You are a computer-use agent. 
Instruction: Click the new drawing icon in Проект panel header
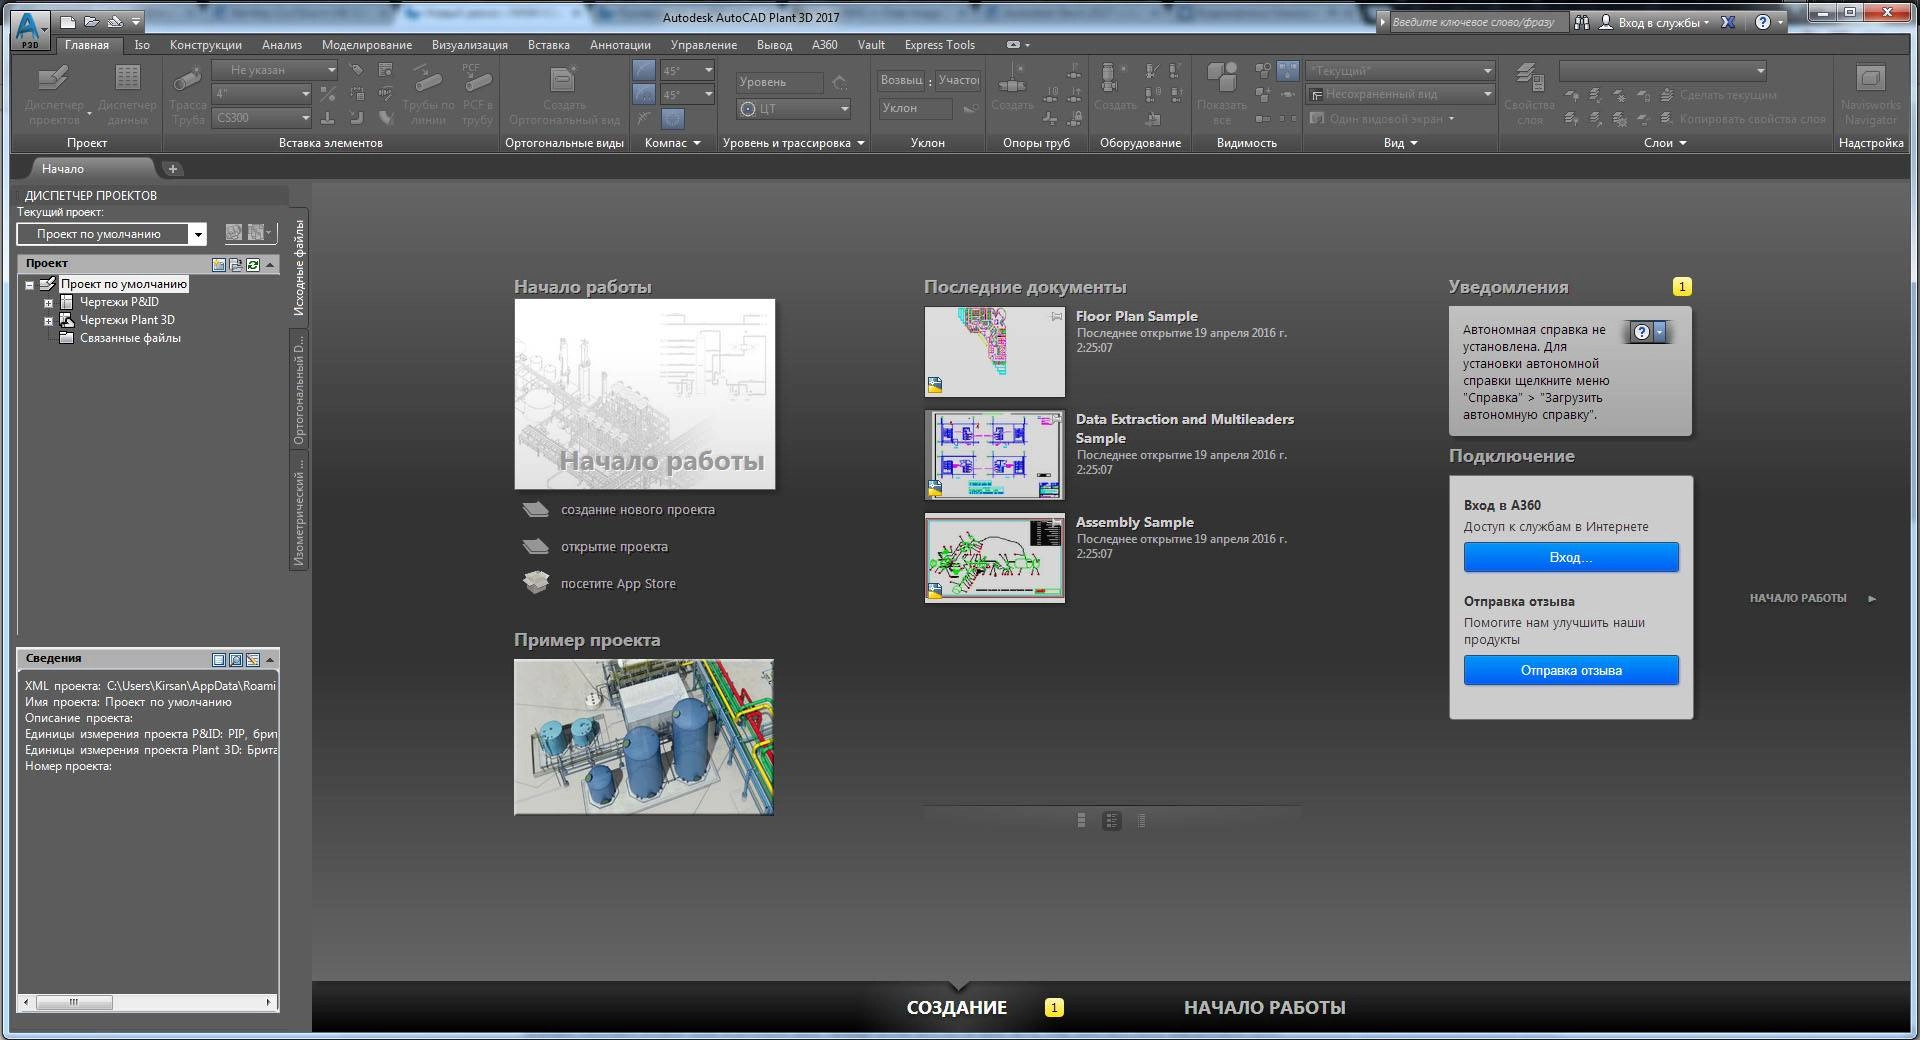[219, 264]
